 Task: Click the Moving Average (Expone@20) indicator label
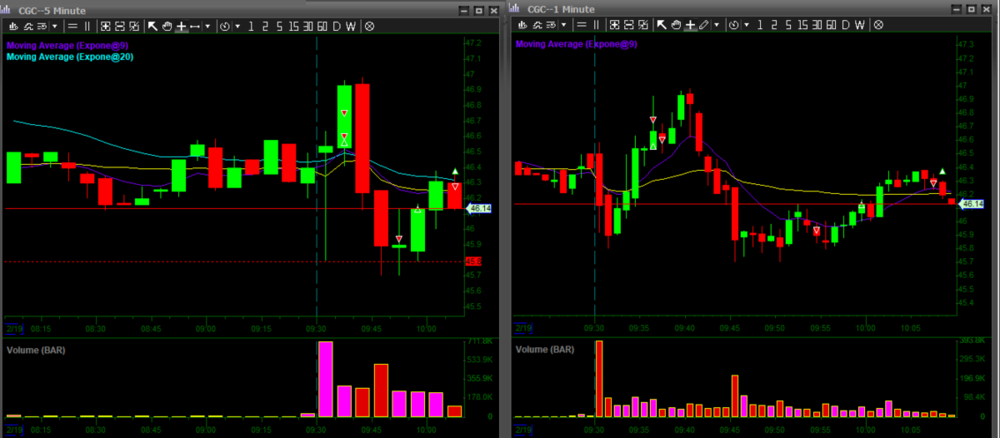point(70,57)
